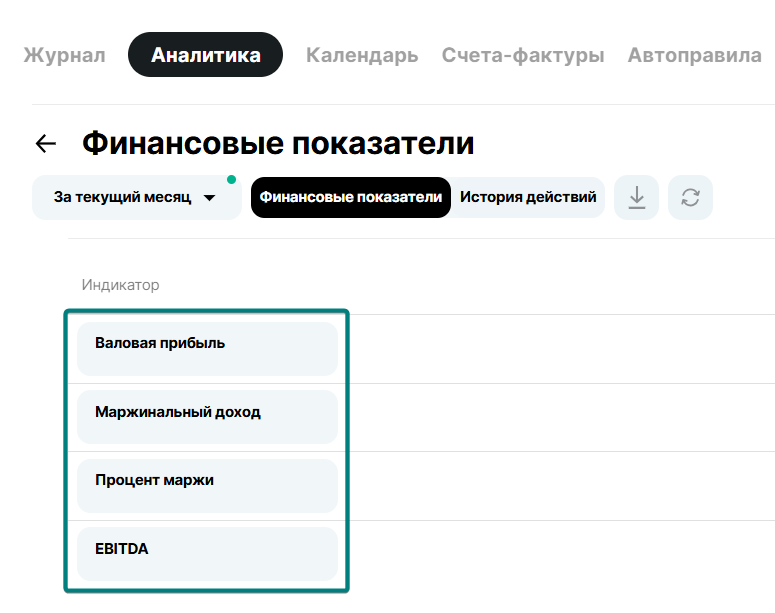
Task: Open the Автоправила tab
Action: click(x=694, y=55)
